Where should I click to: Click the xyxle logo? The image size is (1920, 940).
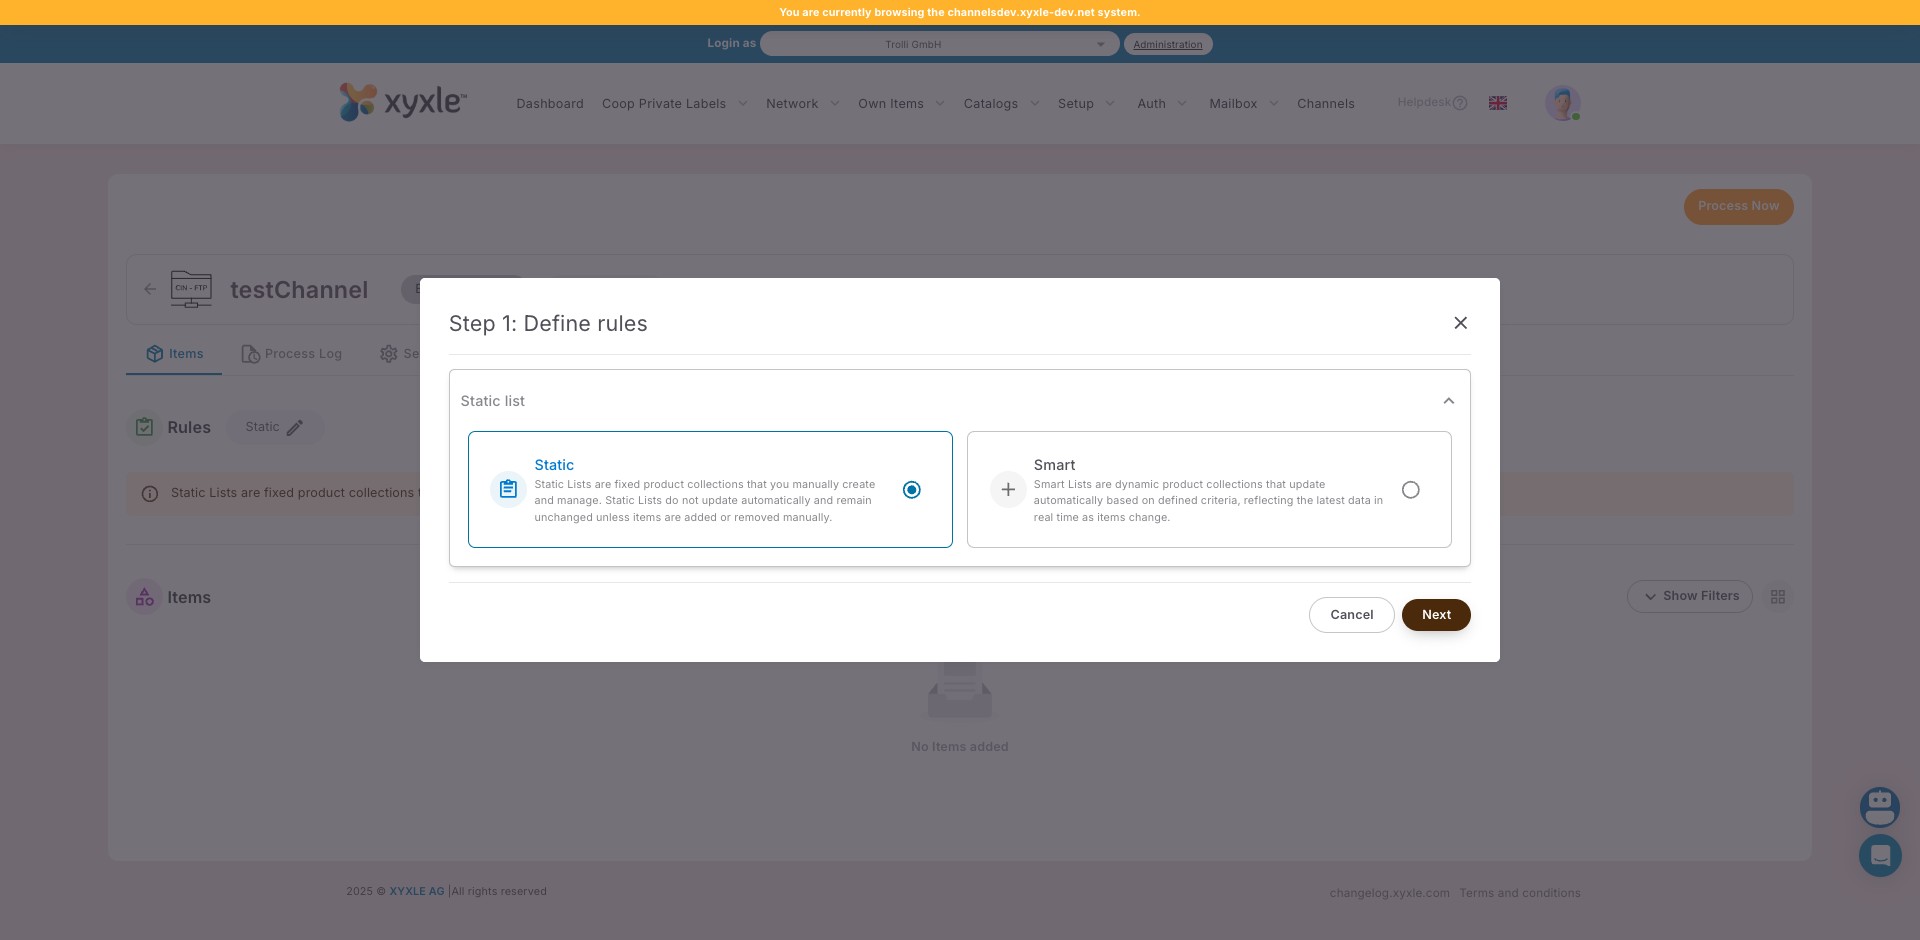pos(402,102)
